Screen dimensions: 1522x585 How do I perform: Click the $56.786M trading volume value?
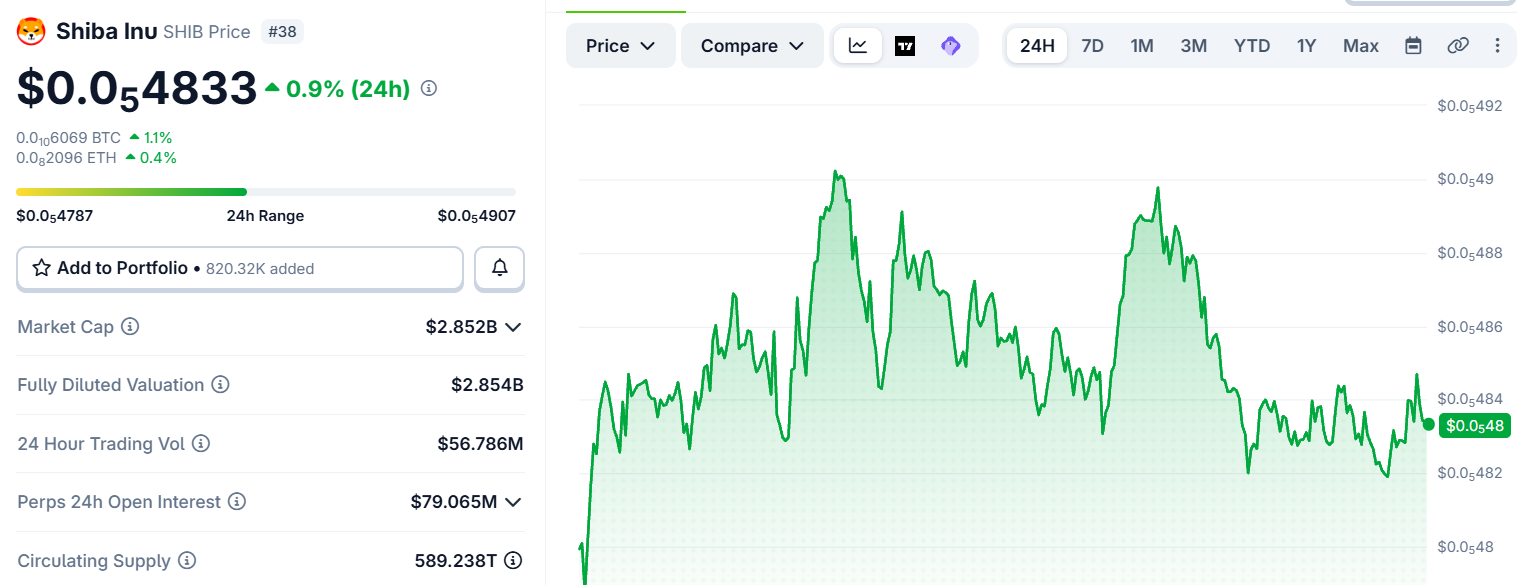(481, 444)
